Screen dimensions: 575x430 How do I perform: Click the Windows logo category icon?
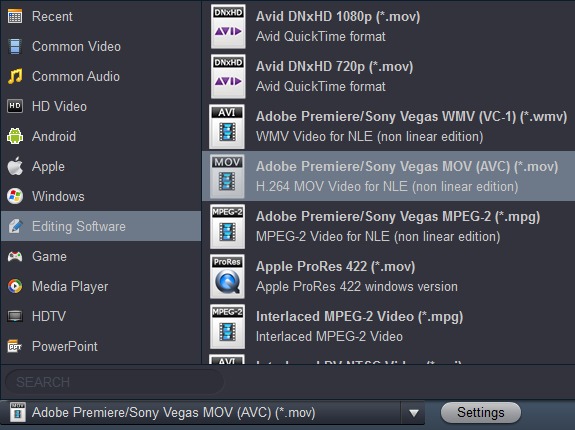coord(15,196)
